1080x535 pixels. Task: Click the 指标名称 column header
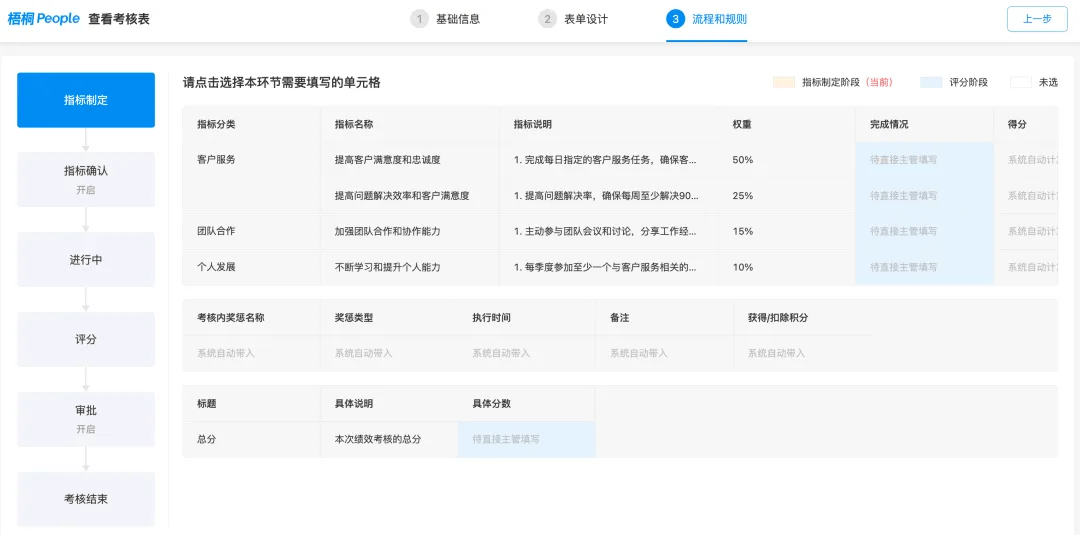pos(410,124)
